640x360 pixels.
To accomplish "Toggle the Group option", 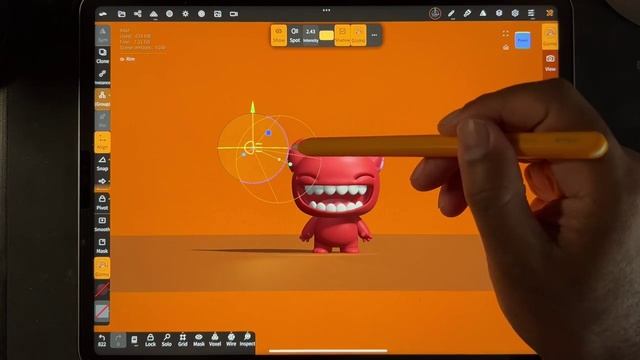I will coord(102,98).
